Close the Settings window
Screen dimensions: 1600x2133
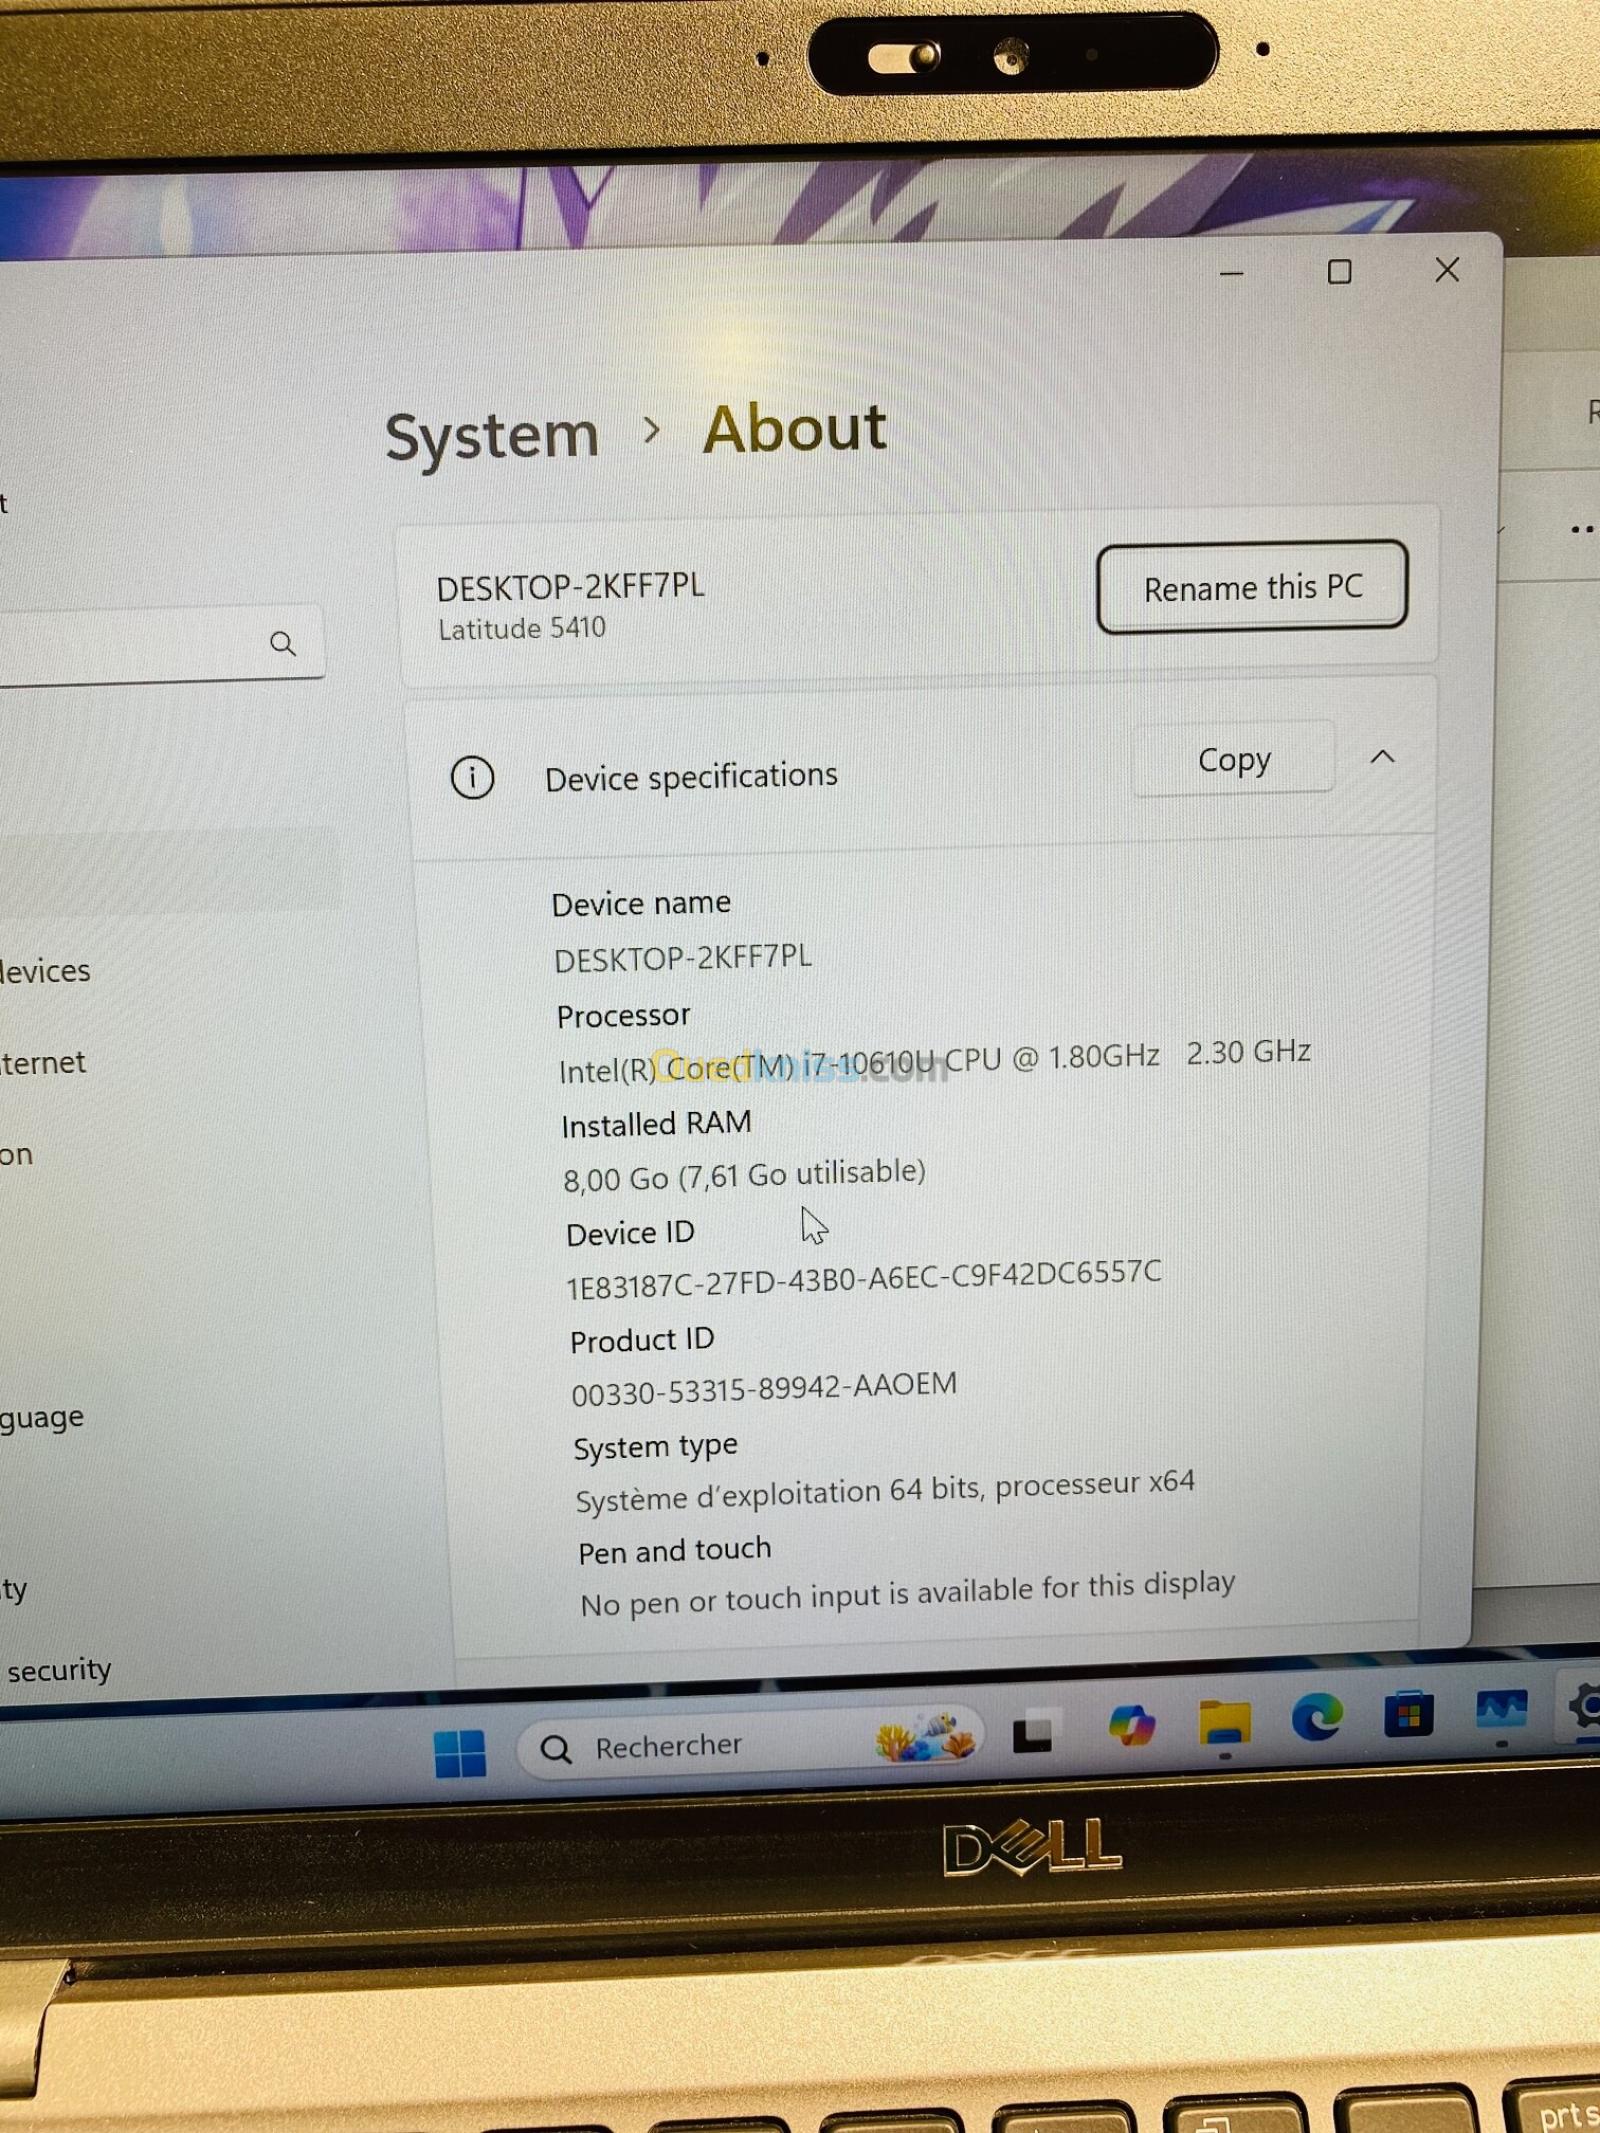point(1446,270)
